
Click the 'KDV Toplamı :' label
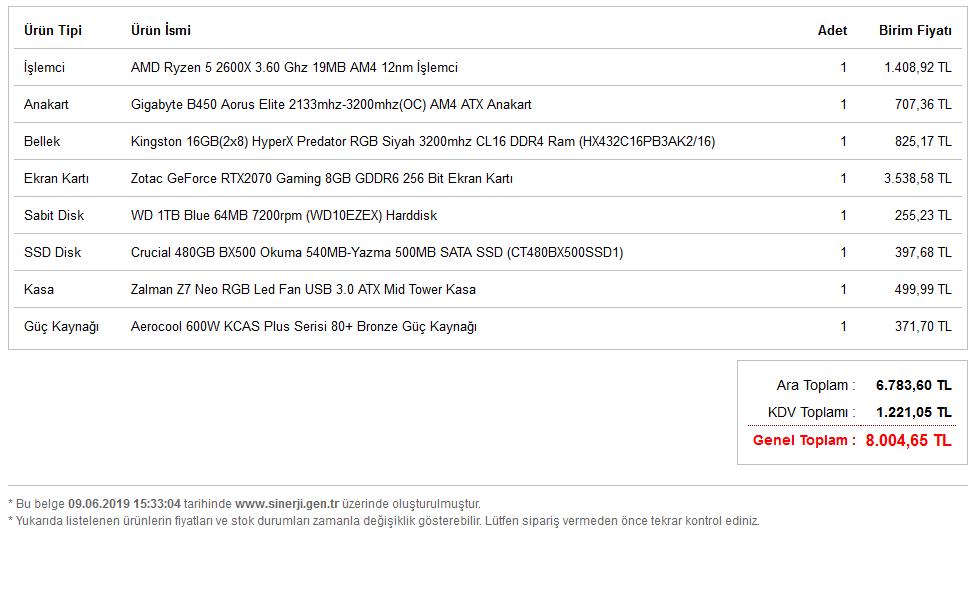pos(811,412)
